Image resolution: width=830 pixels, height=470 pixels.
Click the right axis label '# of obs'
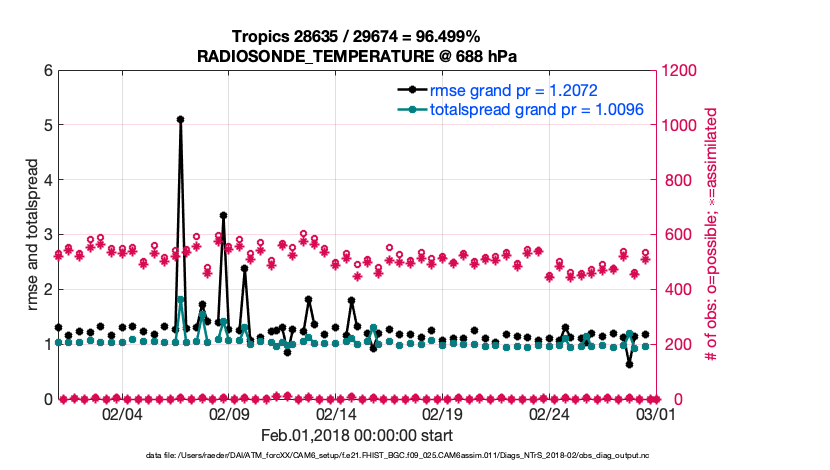coord(712,235)
